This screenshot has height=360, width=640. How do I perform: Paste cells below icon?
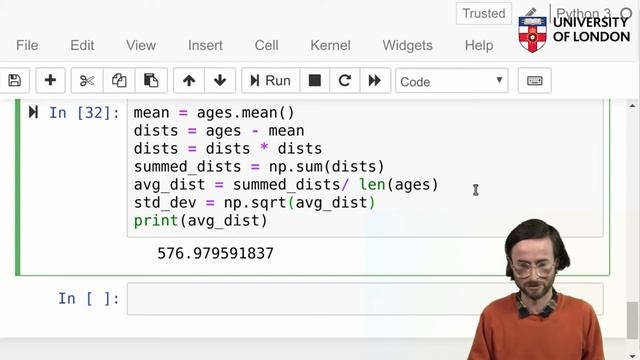pyautogui.click(x=151, y=80)
